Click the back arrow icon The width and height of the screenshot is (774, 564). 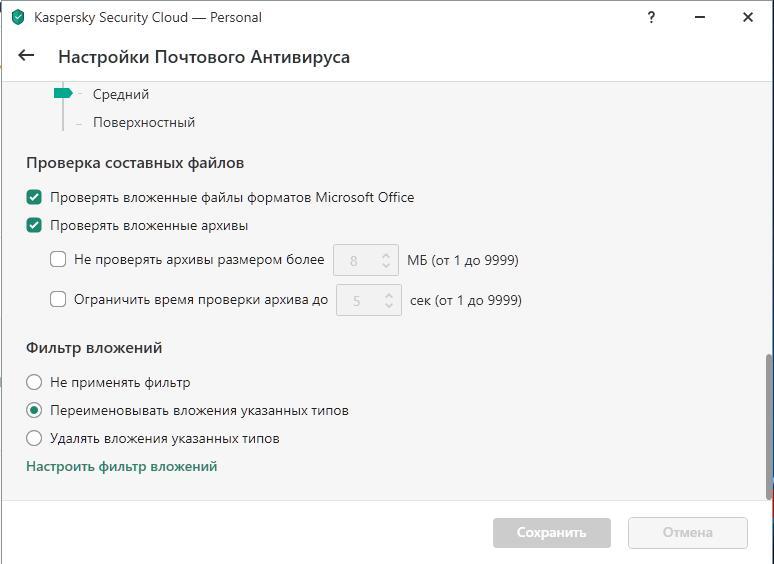(x=27, y=56)
